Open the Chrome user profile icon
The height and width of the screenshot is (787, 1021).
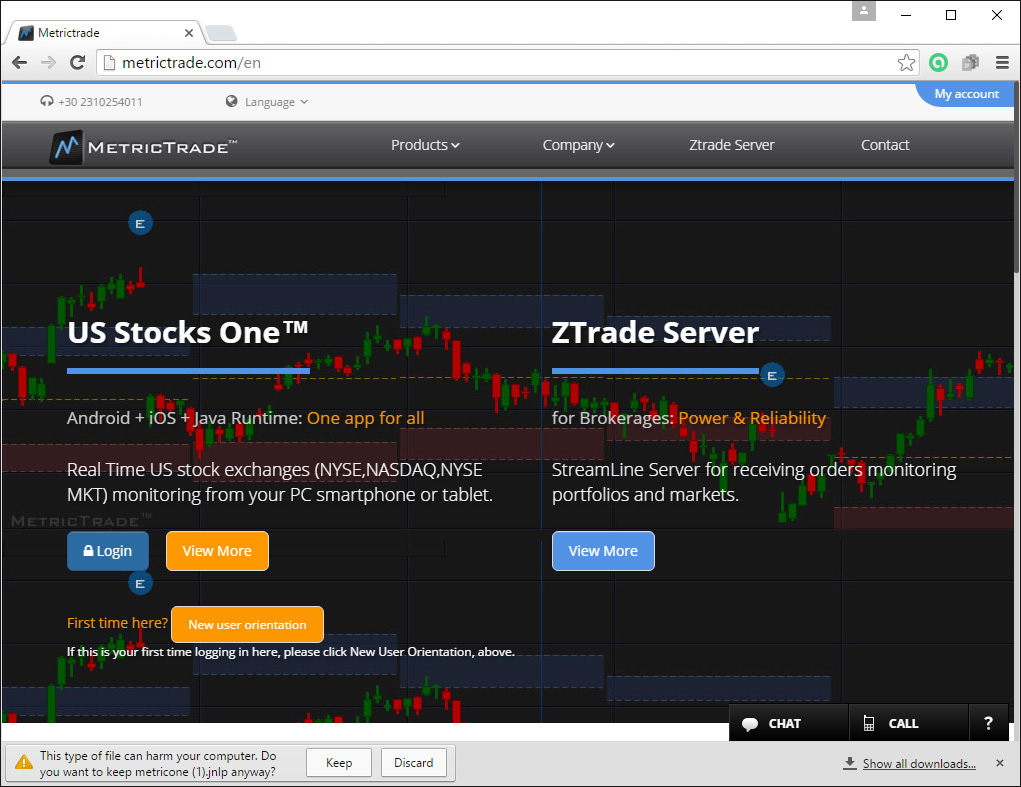click(x=863, y=10)
